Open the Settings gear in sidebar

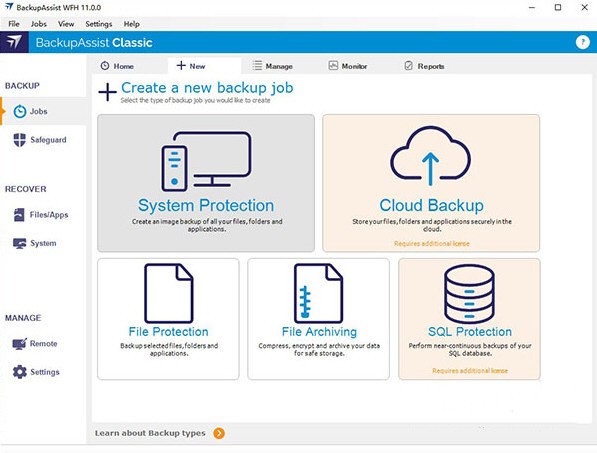tap(19, 372)
